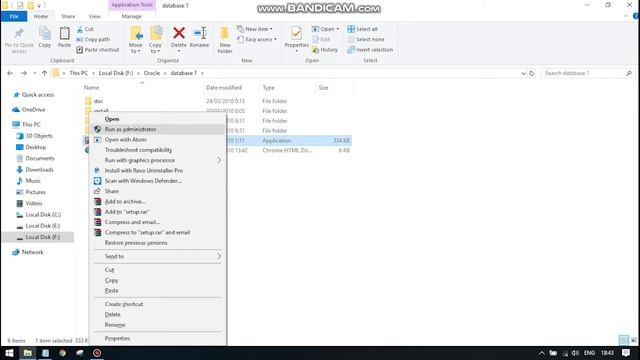The image size is (640, 360).
Task: Select Network in navigation pane
Action: [x=32, y=252]
